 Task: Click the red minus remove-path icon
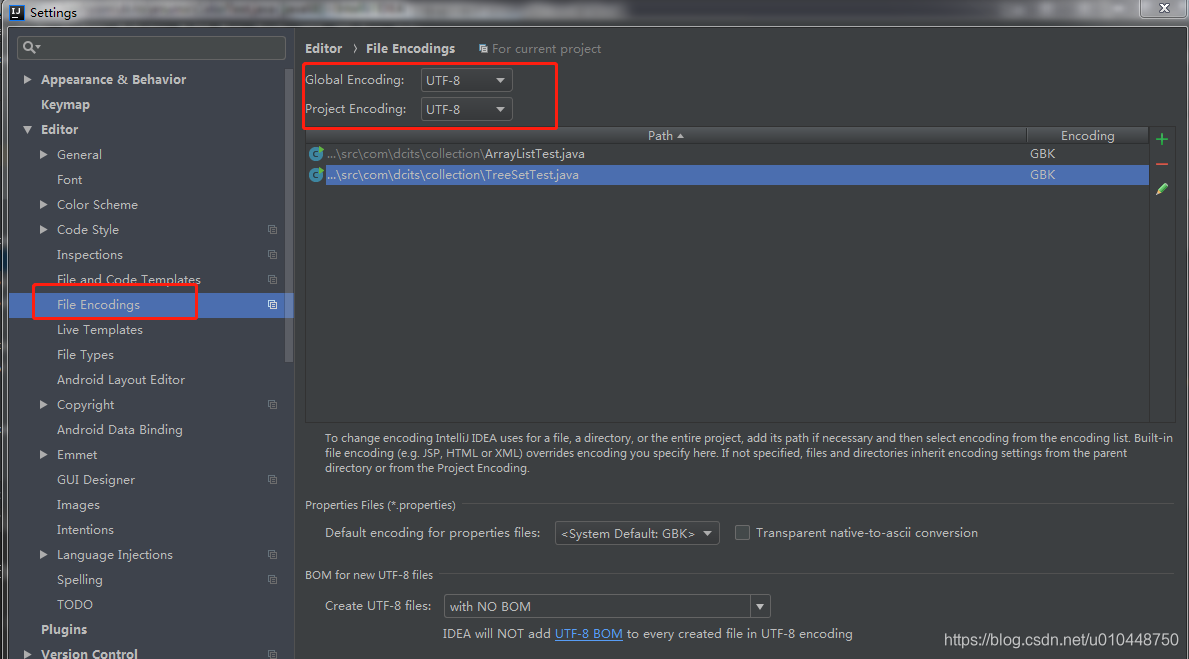[1162, 164]
